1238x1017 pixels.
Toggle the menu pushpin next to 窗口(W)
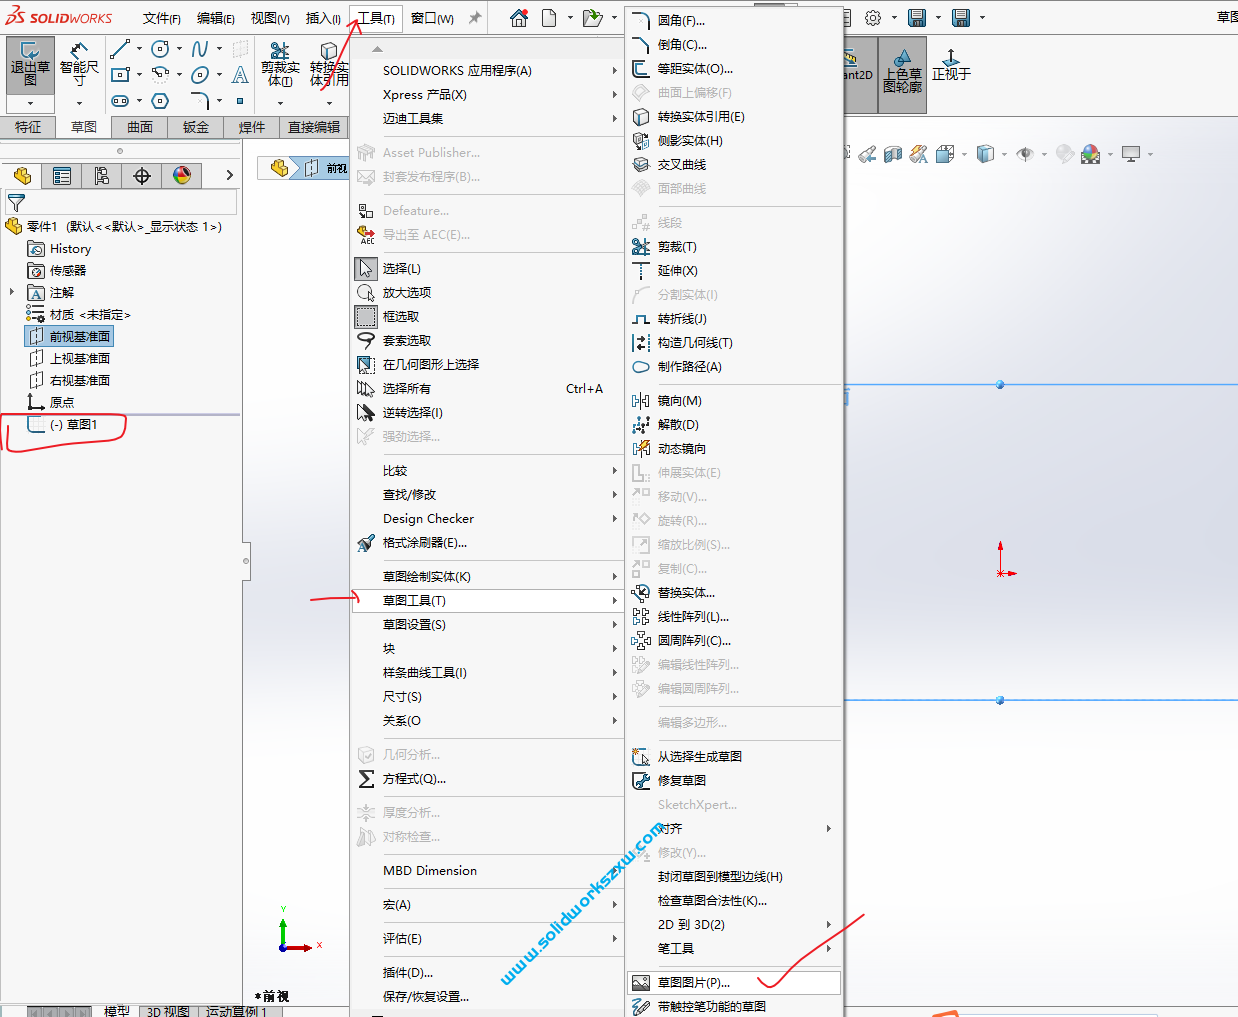tap(475, 16)
